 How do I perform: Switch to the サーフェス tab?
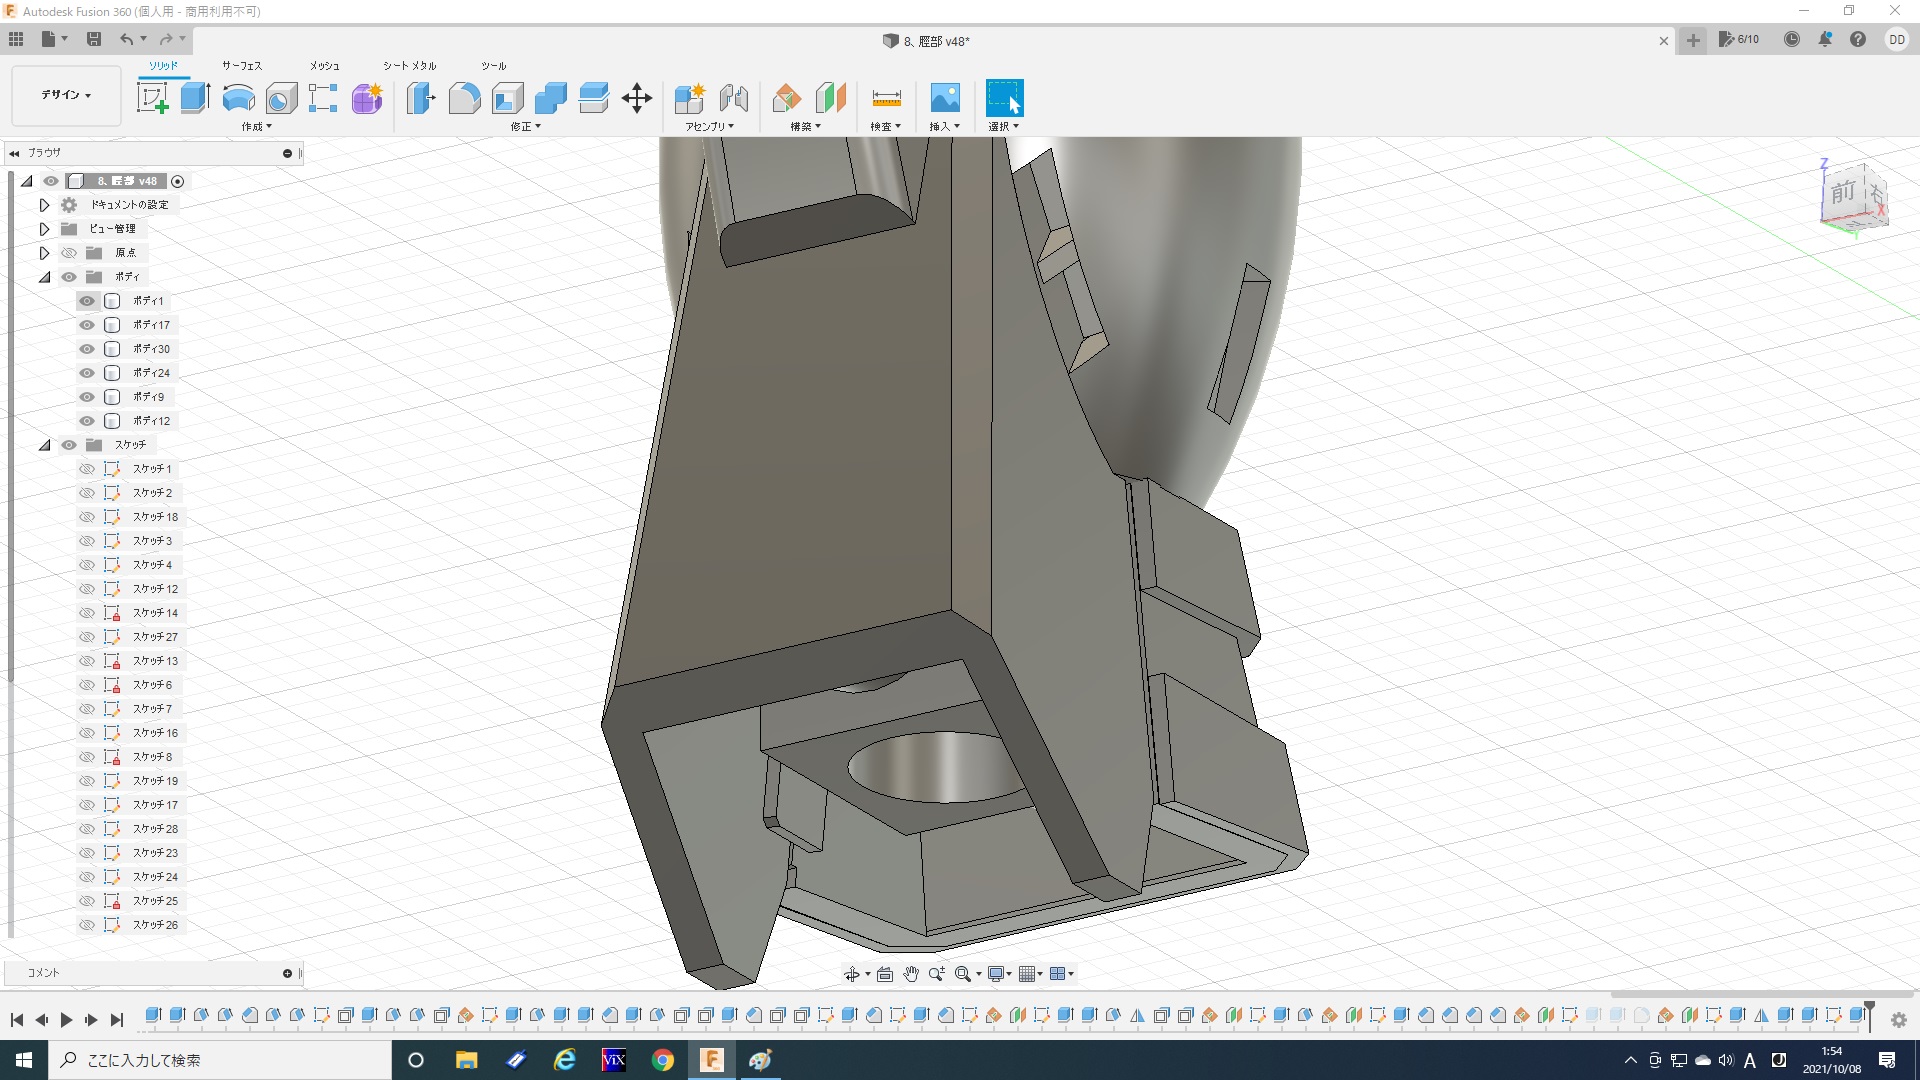point(242,66)
